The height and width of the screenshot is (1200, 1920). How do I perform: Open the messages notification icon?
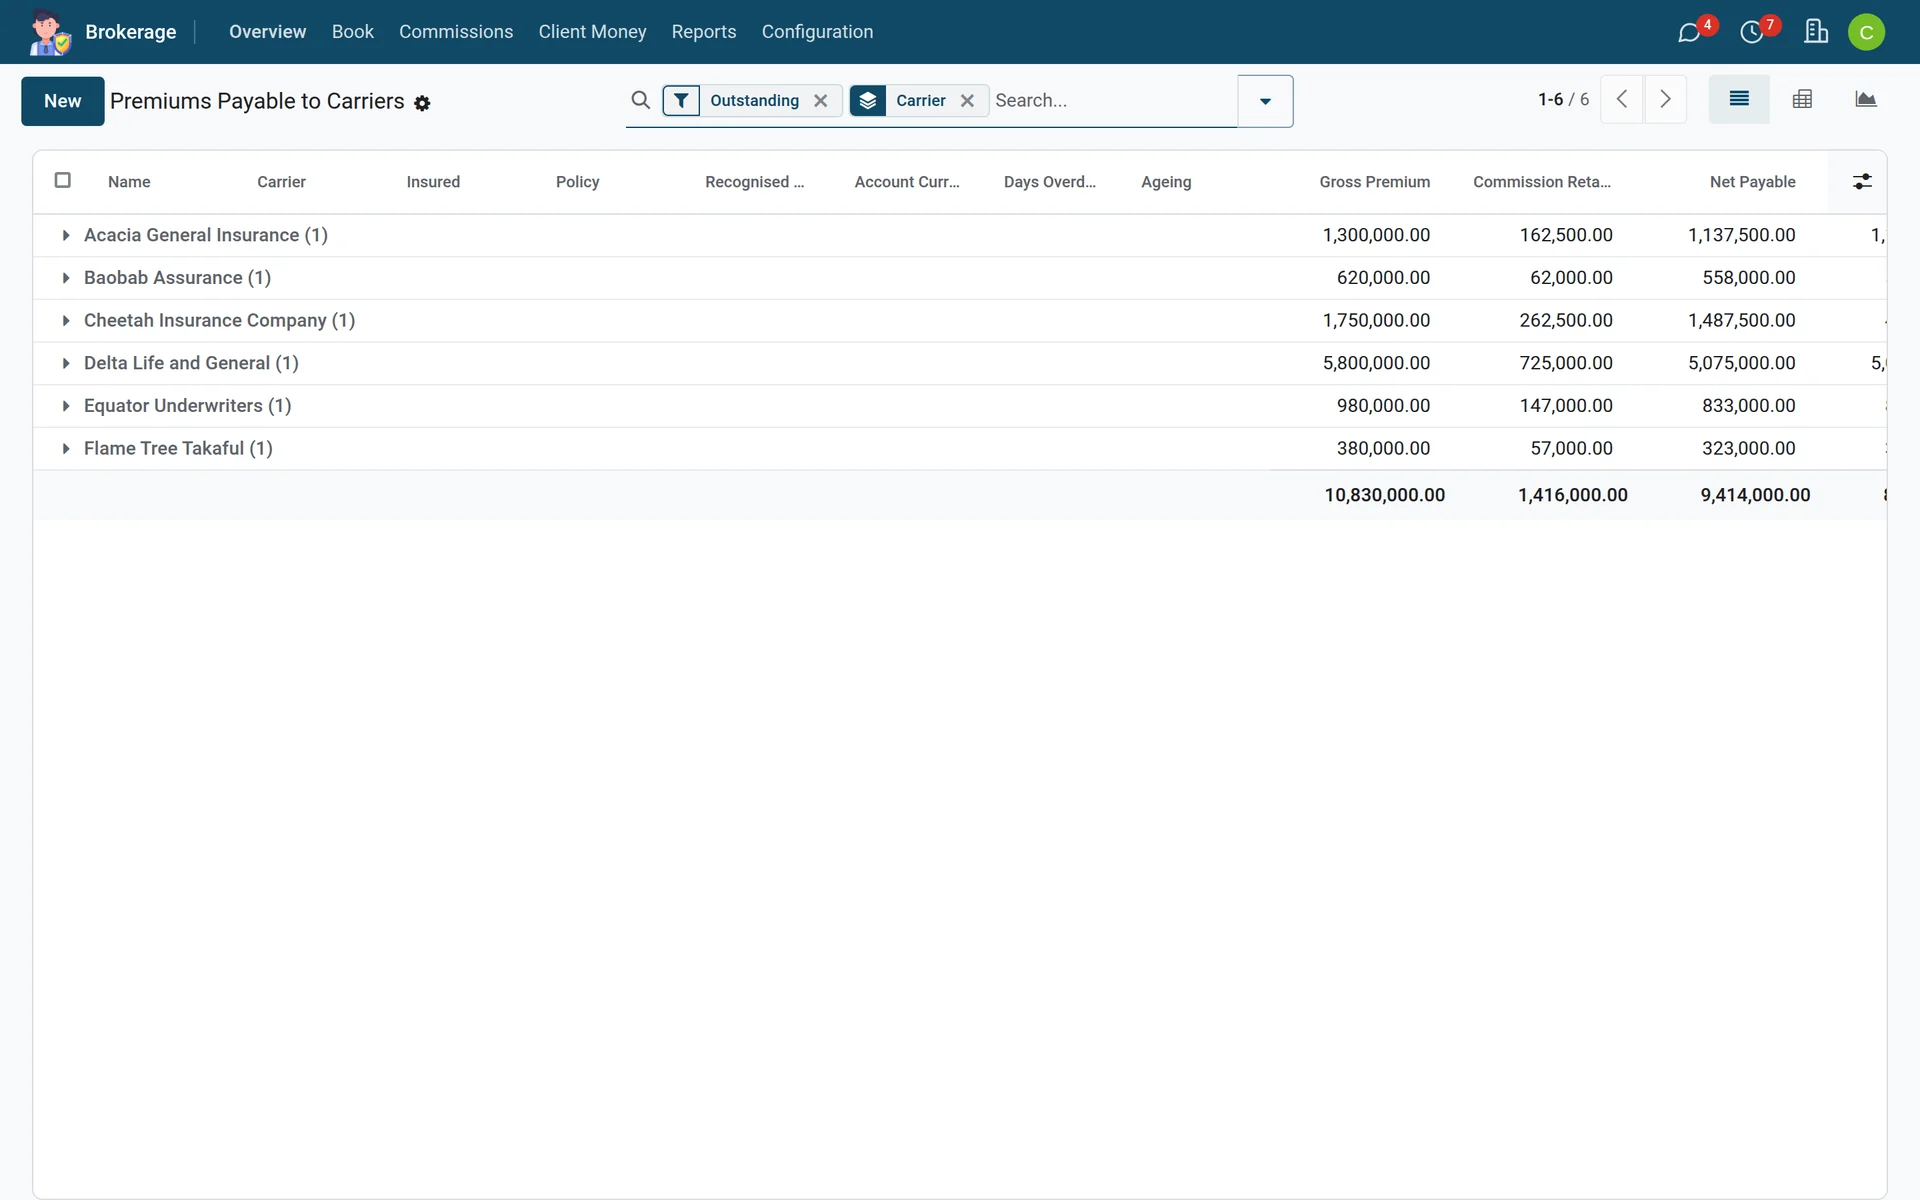(1689, 32)
